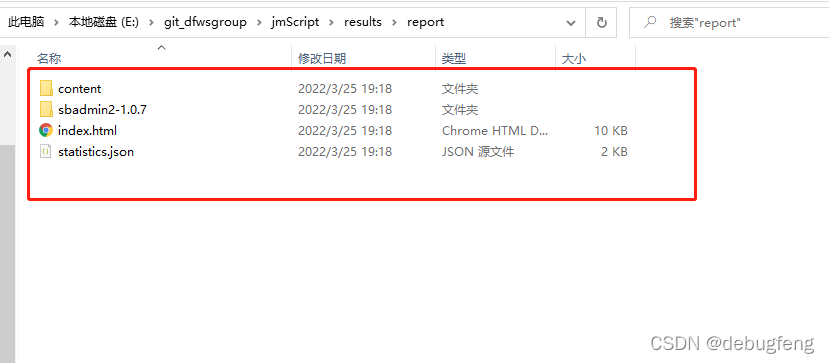Refresh the report folder view
829x363 pixels.
point(602,23)
